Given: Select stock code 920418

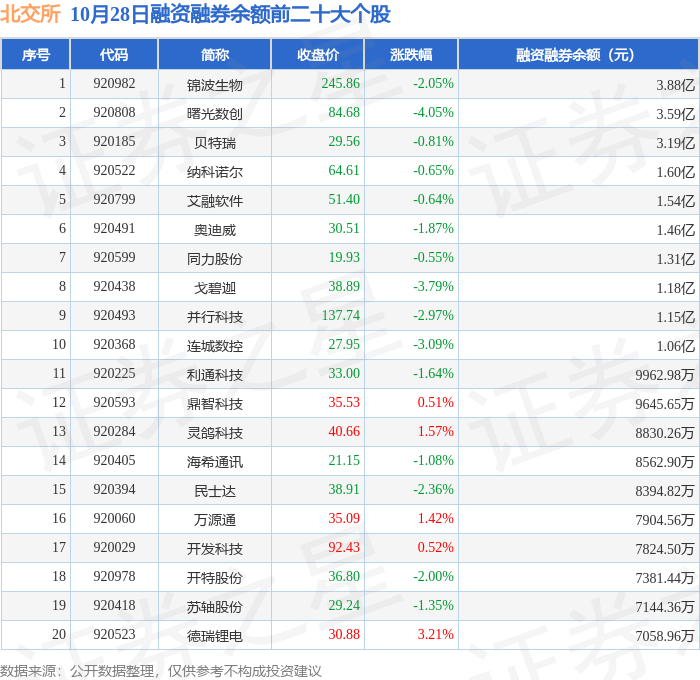Looking at the screenshot, I should [x=114, y=606].
